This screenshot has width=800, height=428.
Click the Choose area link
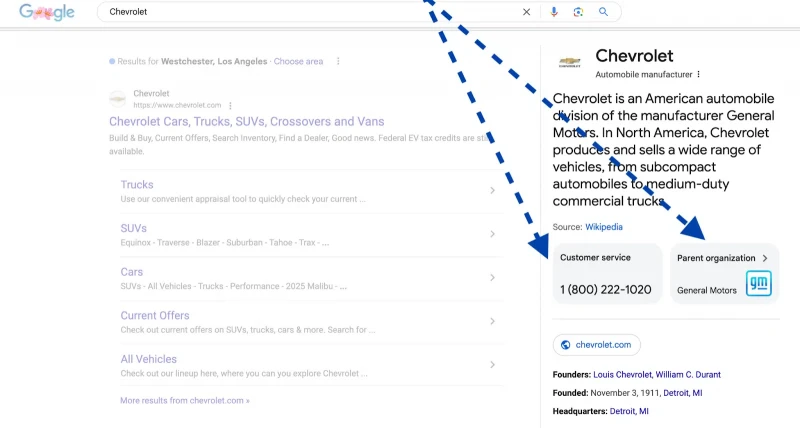298,61
